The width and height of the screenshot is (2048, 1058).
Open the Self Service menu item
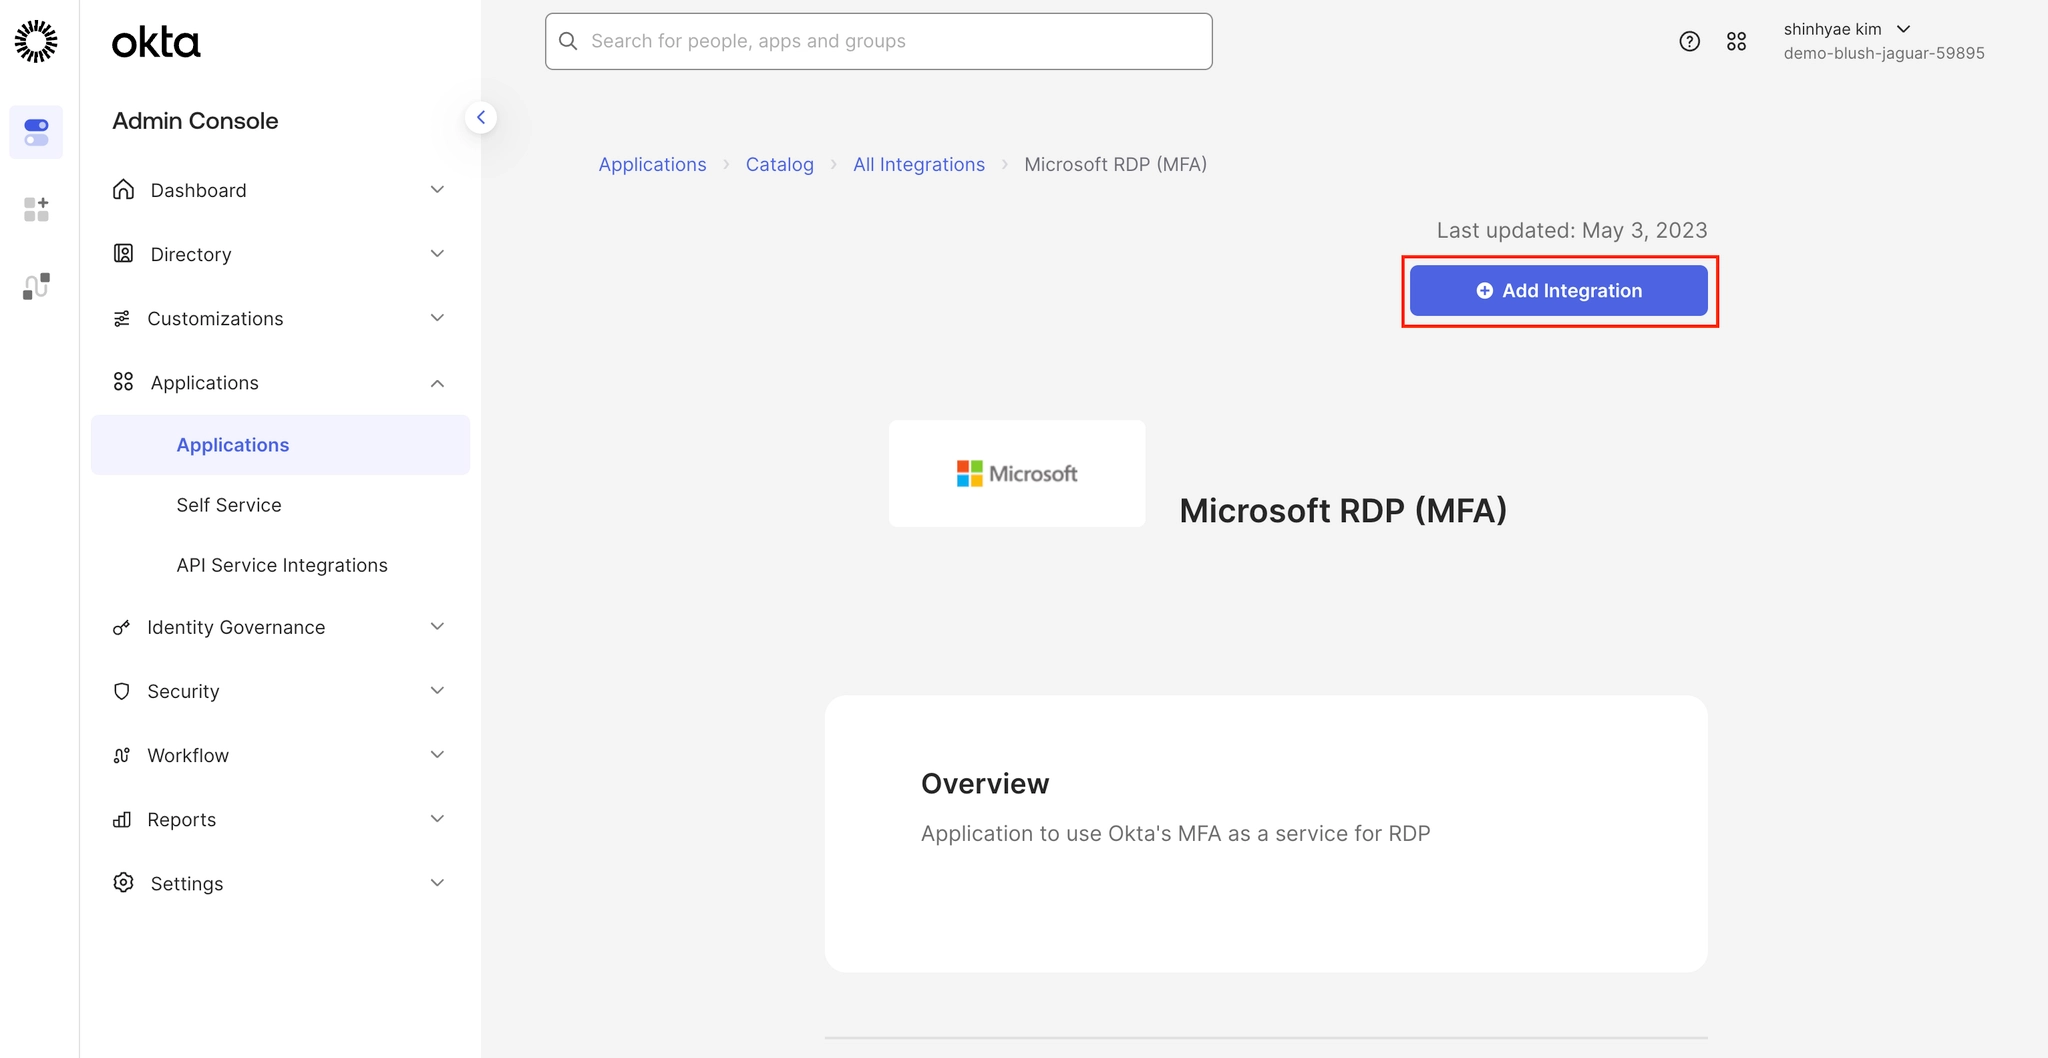point(229,505)
